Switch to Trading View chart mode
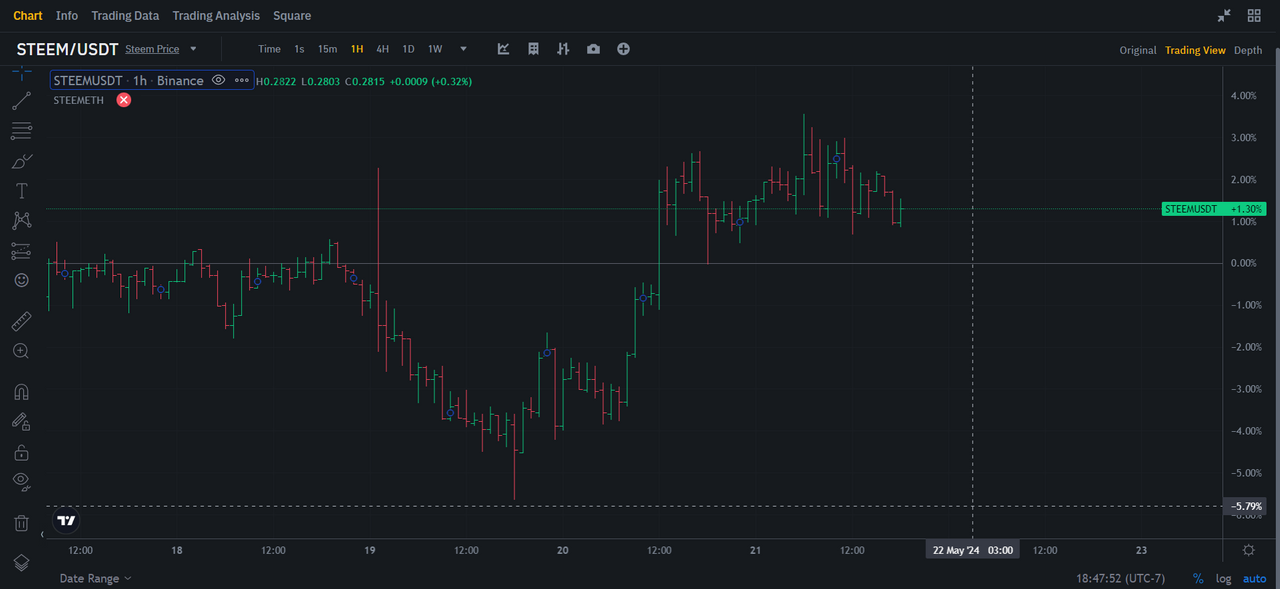 tap(1195, 50)
